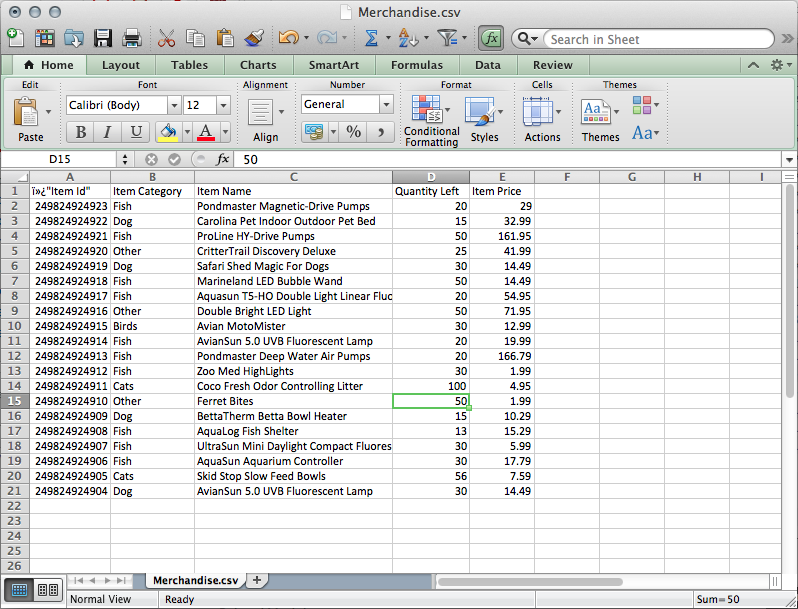Switch to the SmartArt tab
This screenshot has height=609, width=798.
point(334,65)
